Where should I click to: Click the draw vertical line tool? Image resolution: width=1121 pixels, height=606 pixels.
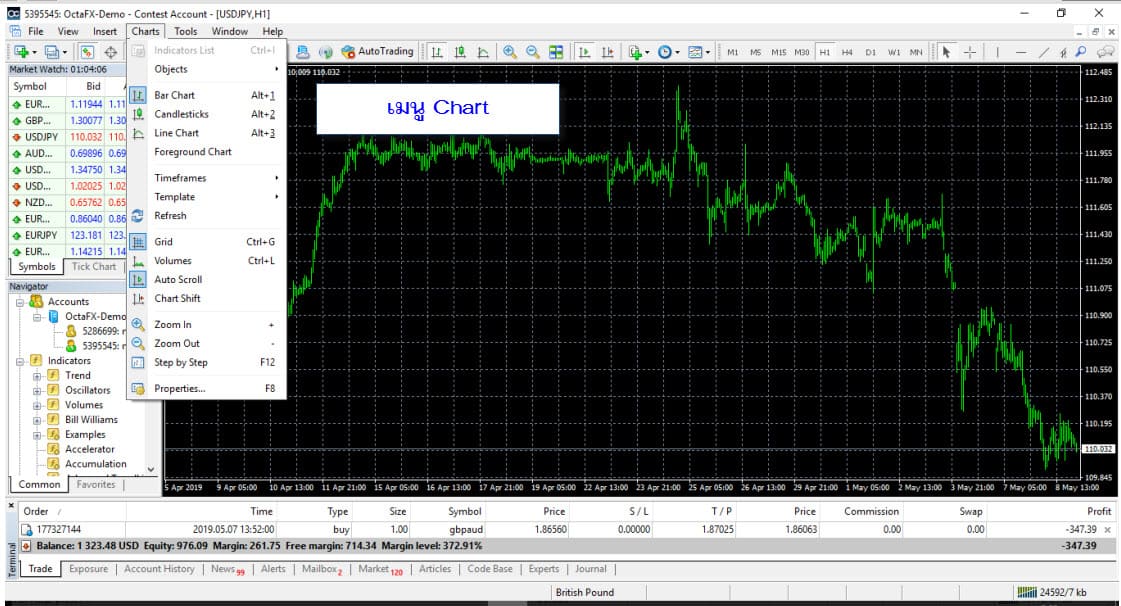click(x=996, y=52)
